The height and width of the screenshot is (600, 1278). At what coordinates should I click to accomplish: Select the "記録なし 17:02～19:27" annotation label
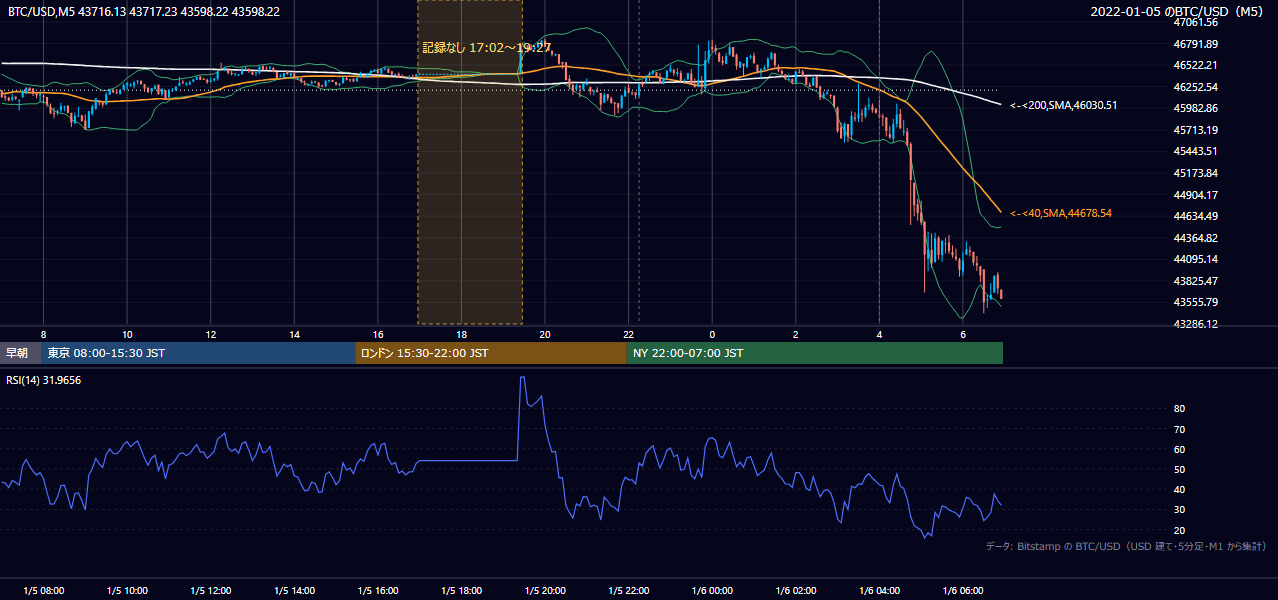point(487,47)
